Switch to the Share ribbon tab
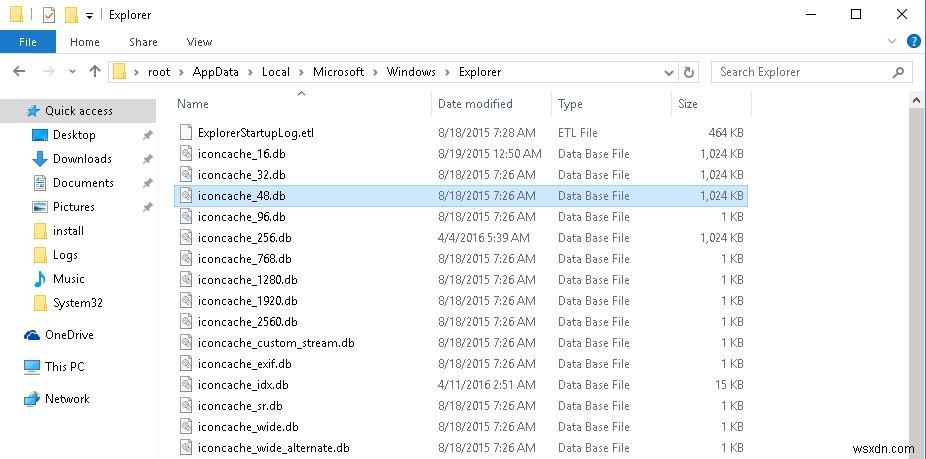The width and height of the screenshot is (926, 459). (x=144, y=42)
